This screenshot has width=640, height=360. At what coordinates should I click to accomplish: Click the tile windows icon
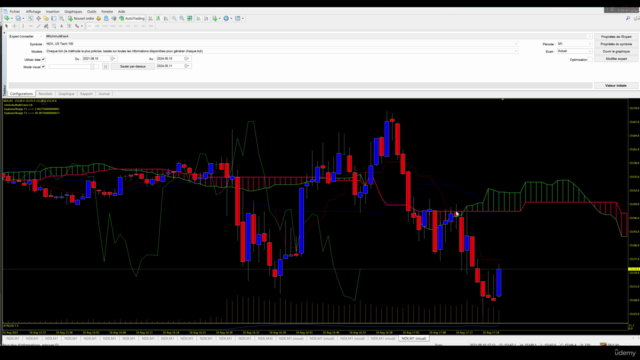190,18
